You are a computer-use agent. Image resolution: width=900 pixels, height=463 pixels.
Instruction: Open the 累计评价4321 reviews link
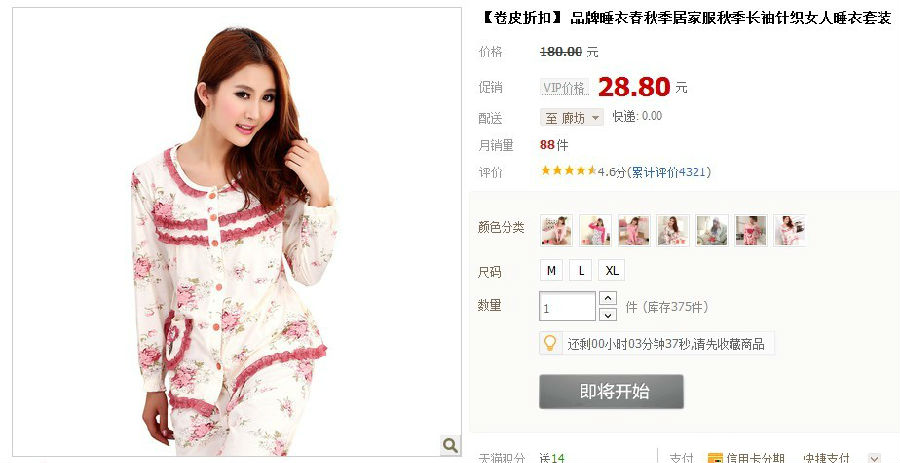pyautogui.click(x=669, y=172)
